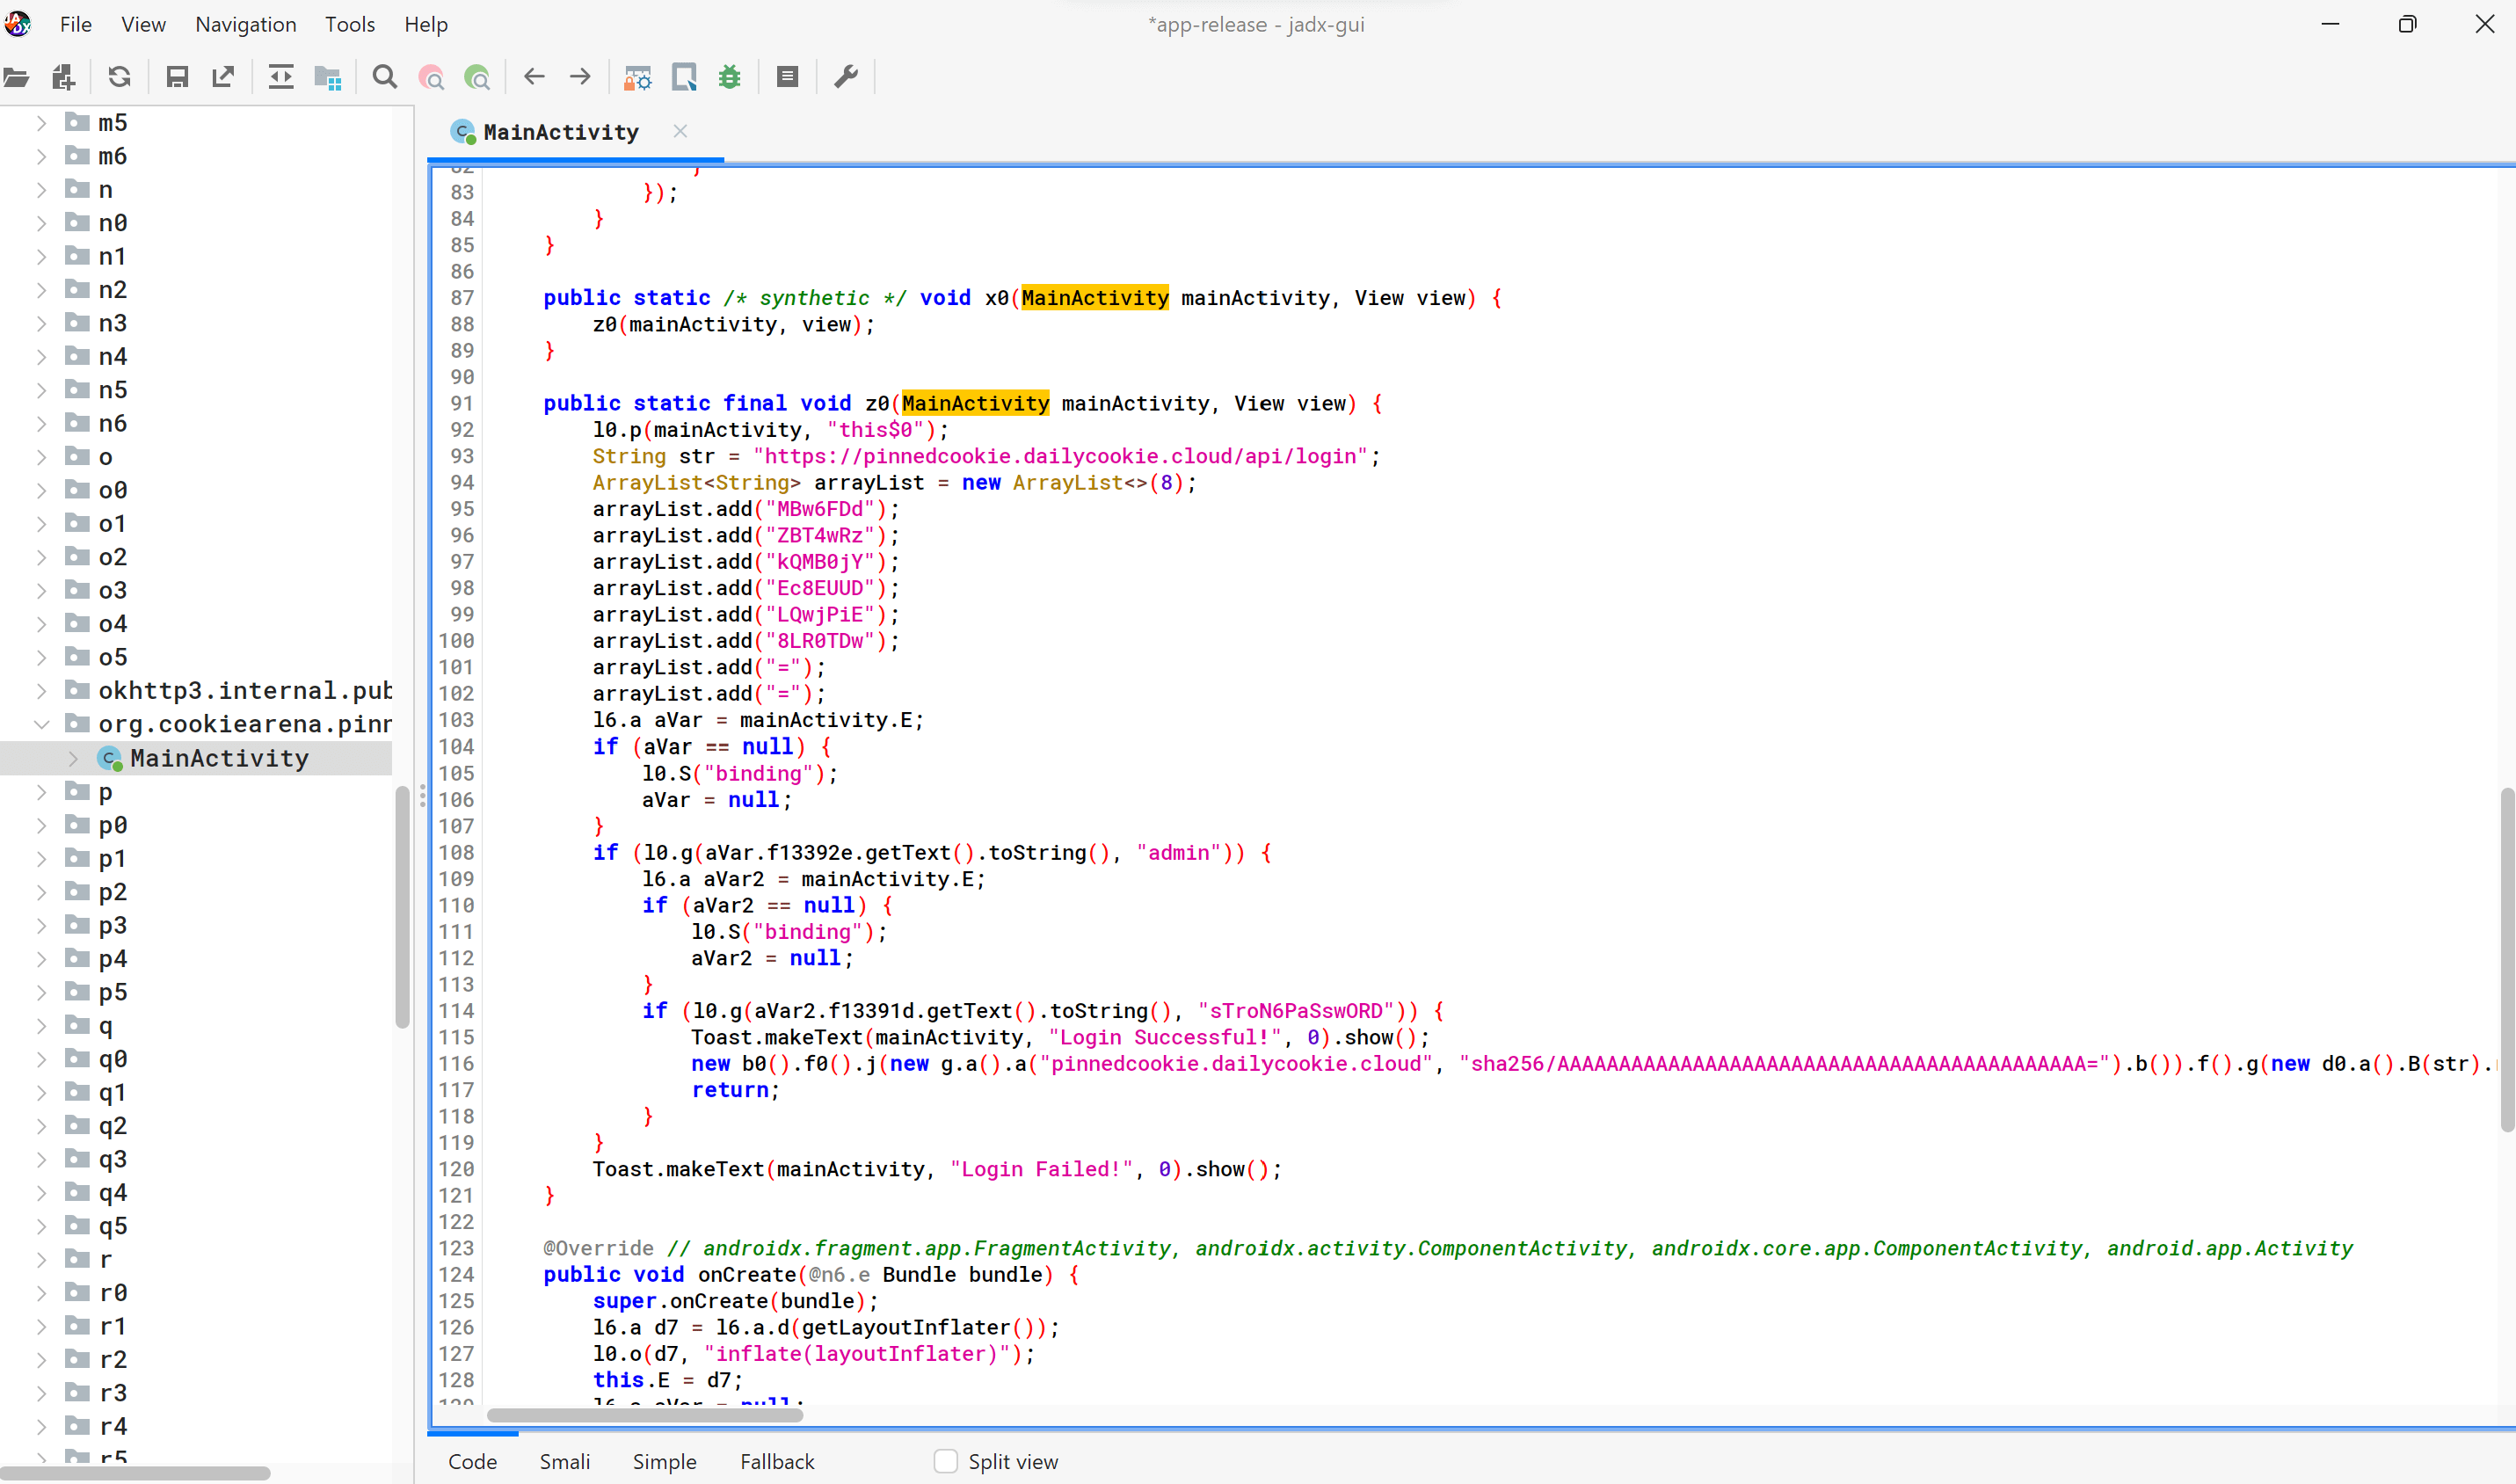2516x1484 pixels.
Task: Expand the p0 package node
Action: (x=41, y=825)
